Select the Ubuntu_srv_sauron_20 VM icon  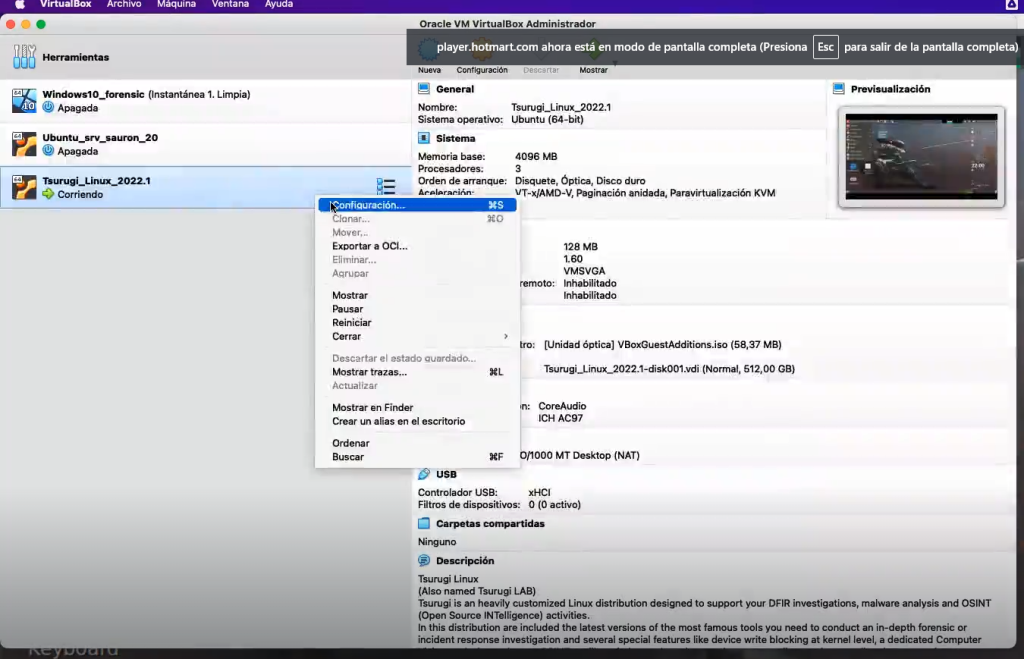click(24, 144)
